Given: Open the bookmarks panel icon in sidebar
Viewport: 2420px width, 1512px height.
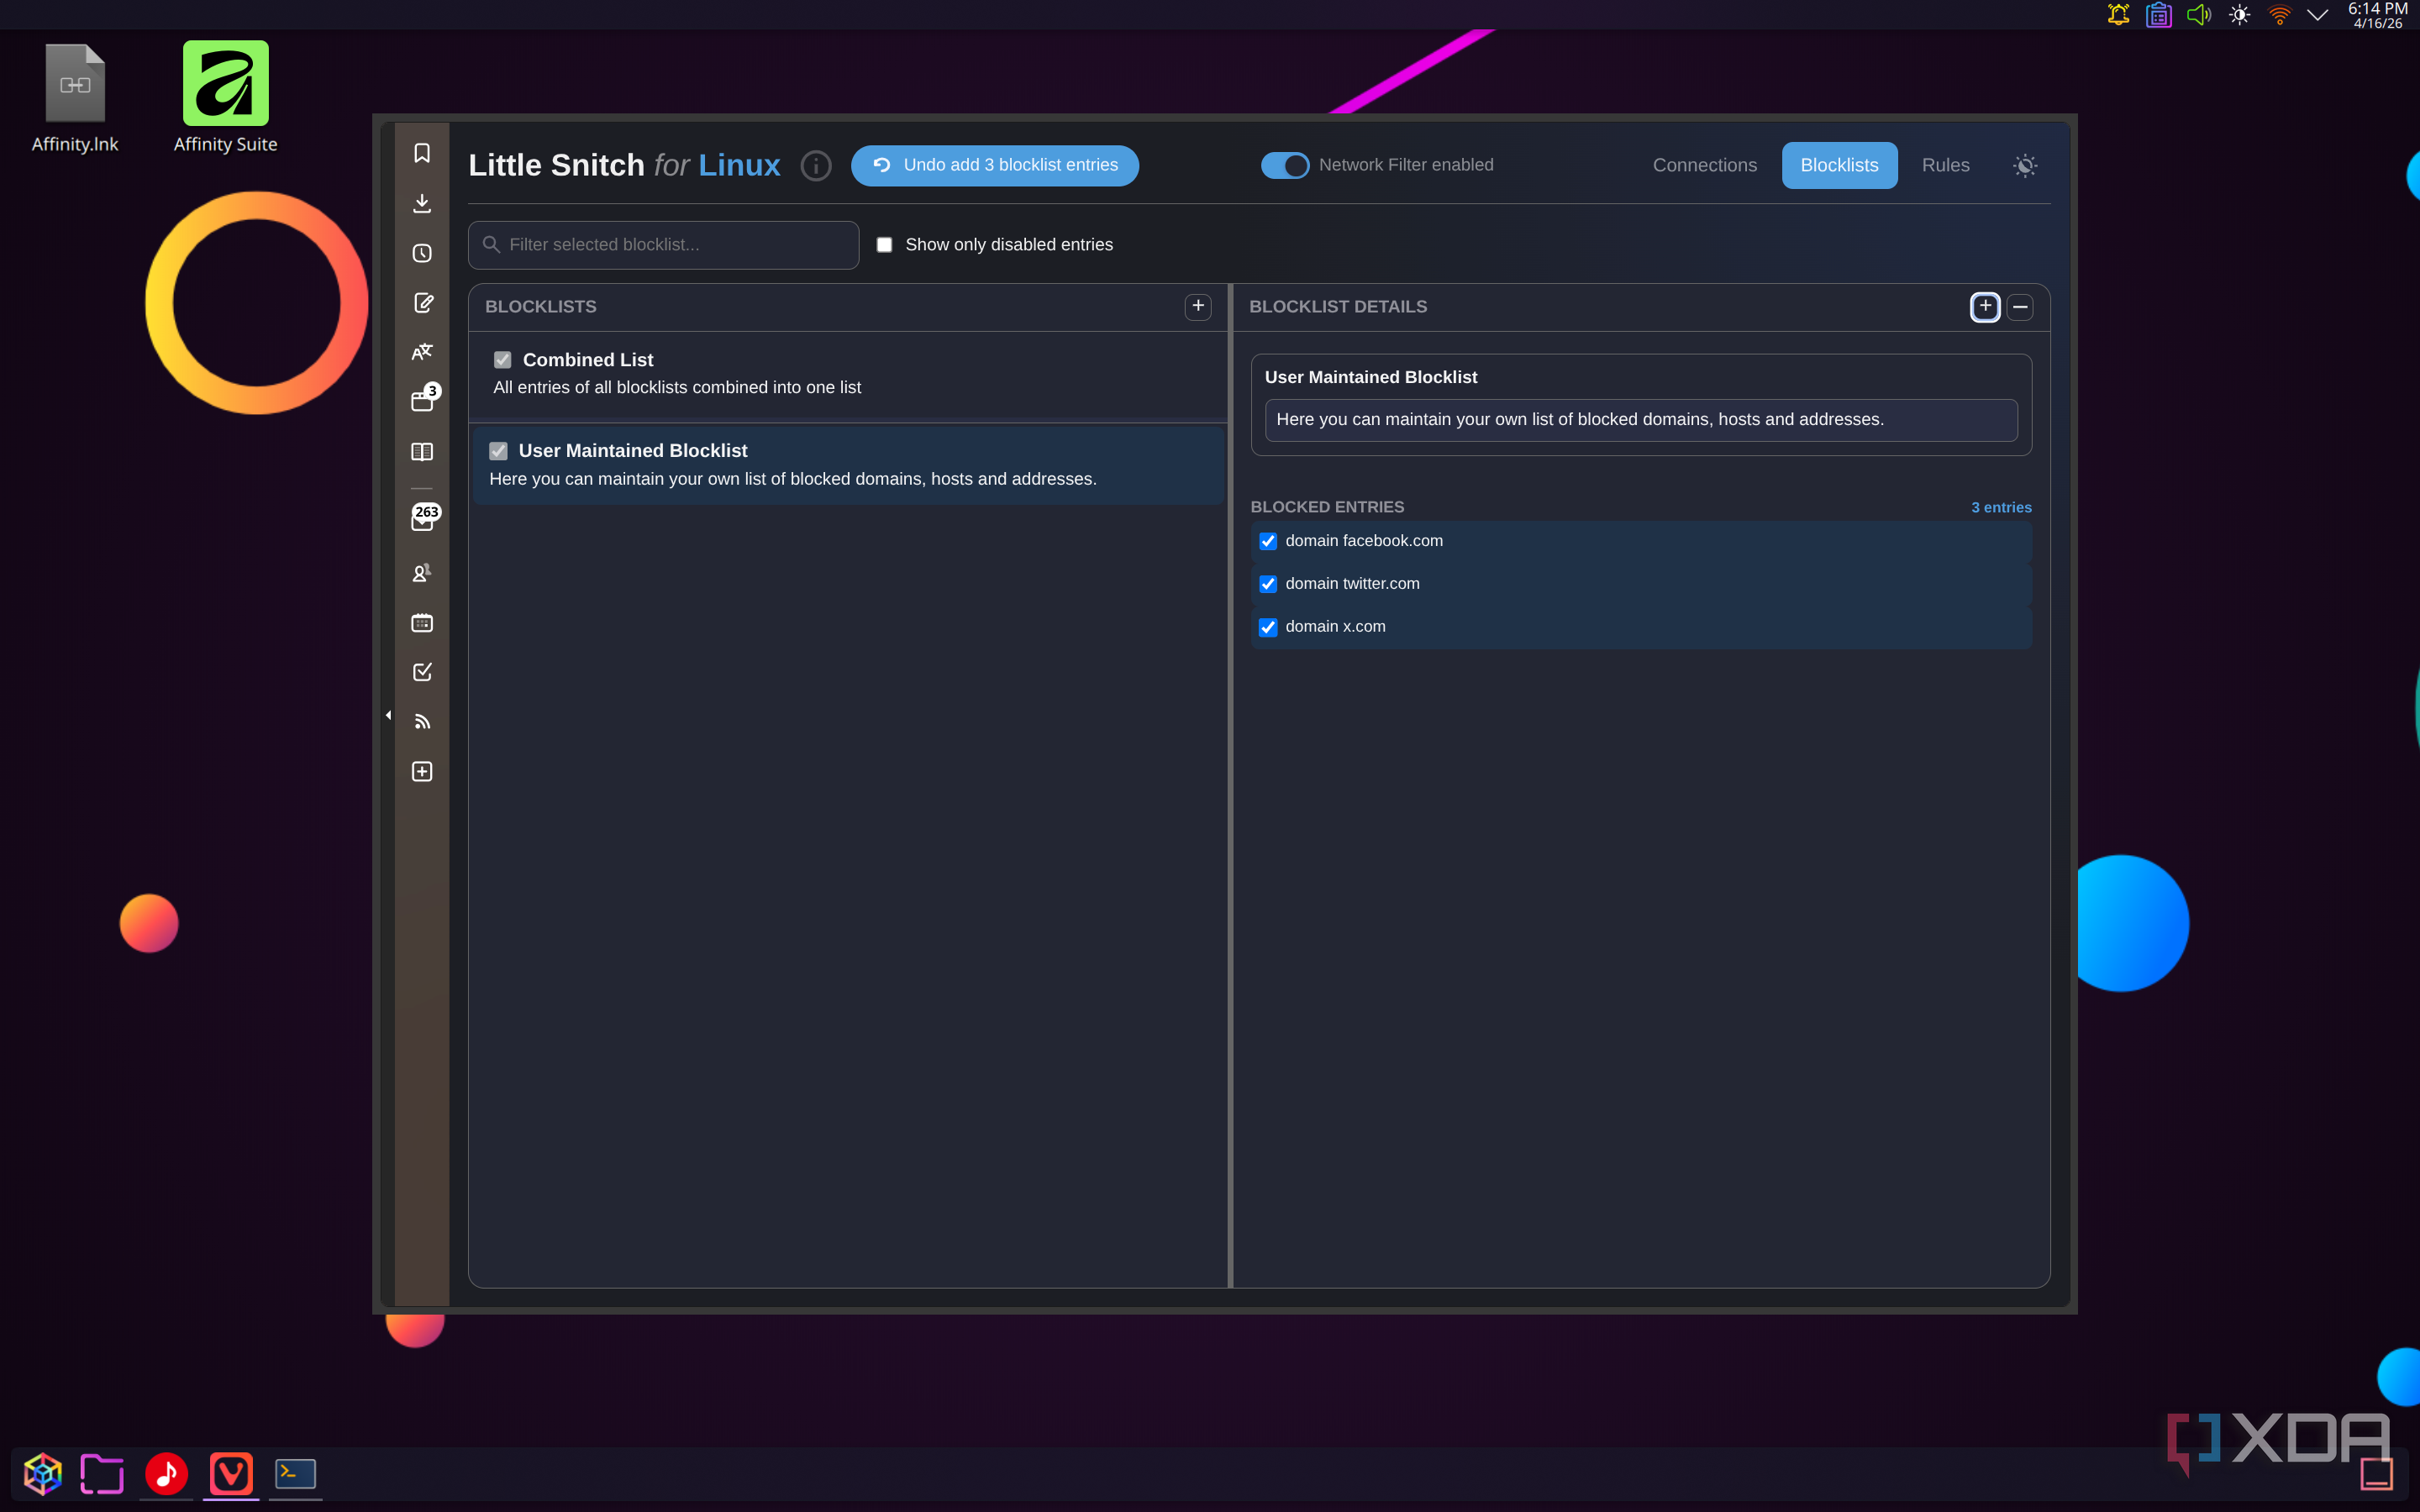Looking at the screenshot, I should point(422,153).
